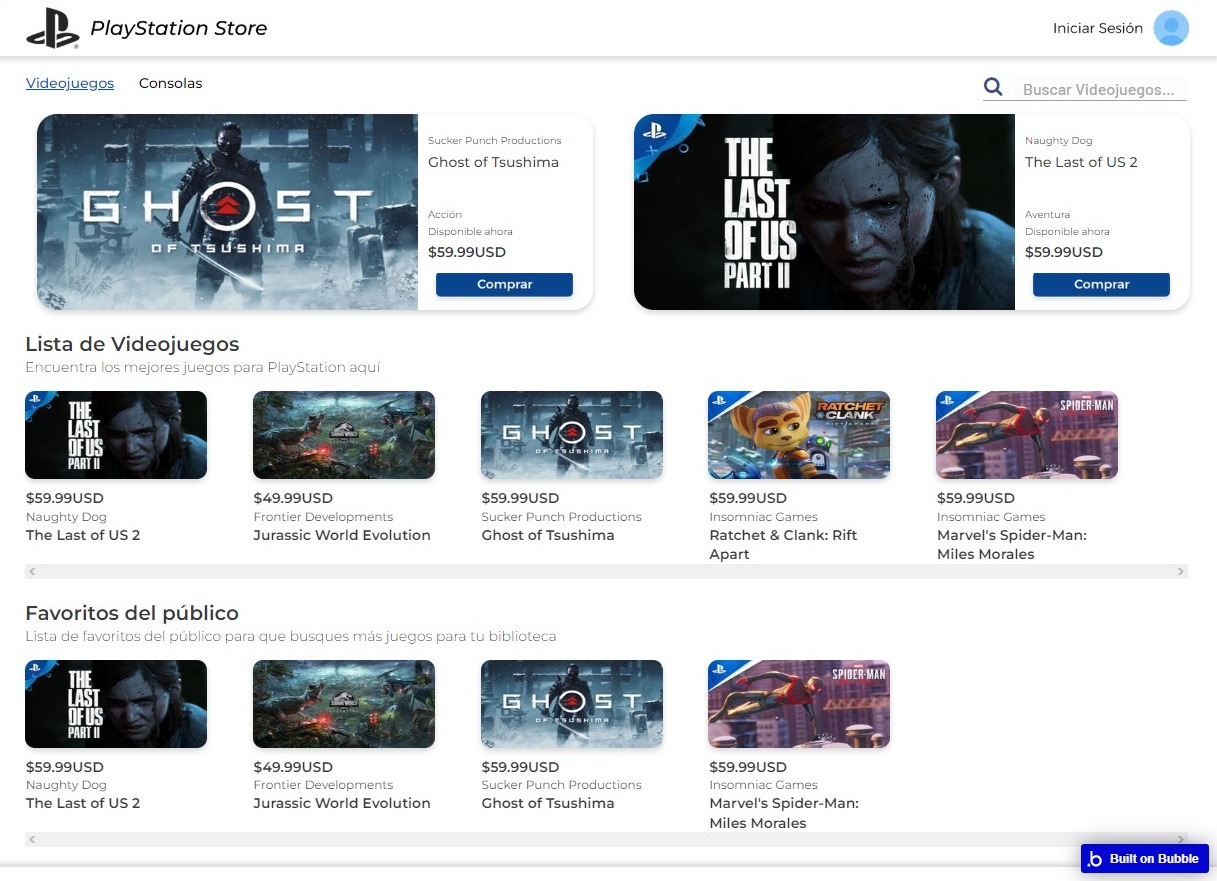Click the Ghost of Tsushima title in featured banner
Viewport: 1217px width, 881px height.
(x=493, y=162)
